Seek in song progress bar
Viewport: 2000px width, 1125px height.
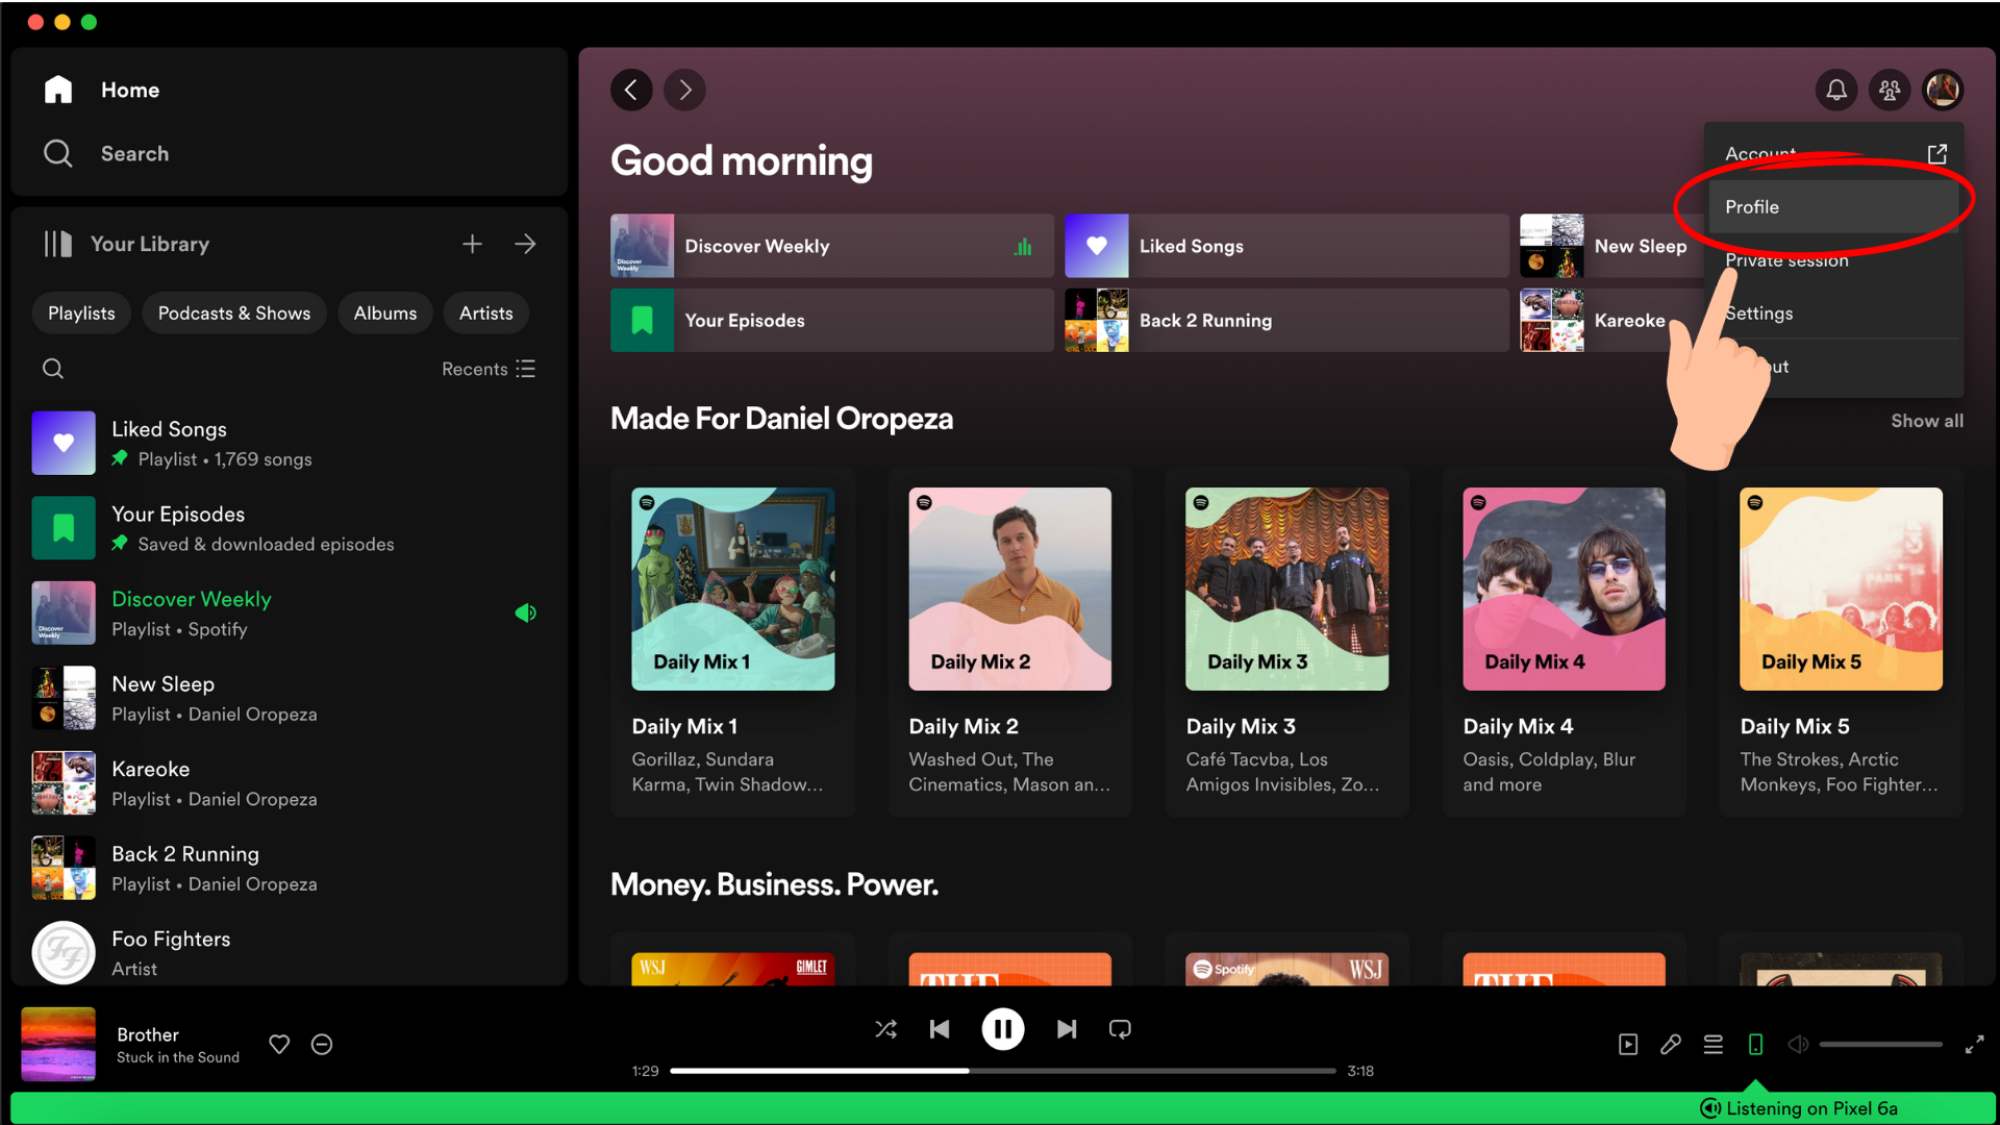pyautogui.click(x=1002, y=1071)
